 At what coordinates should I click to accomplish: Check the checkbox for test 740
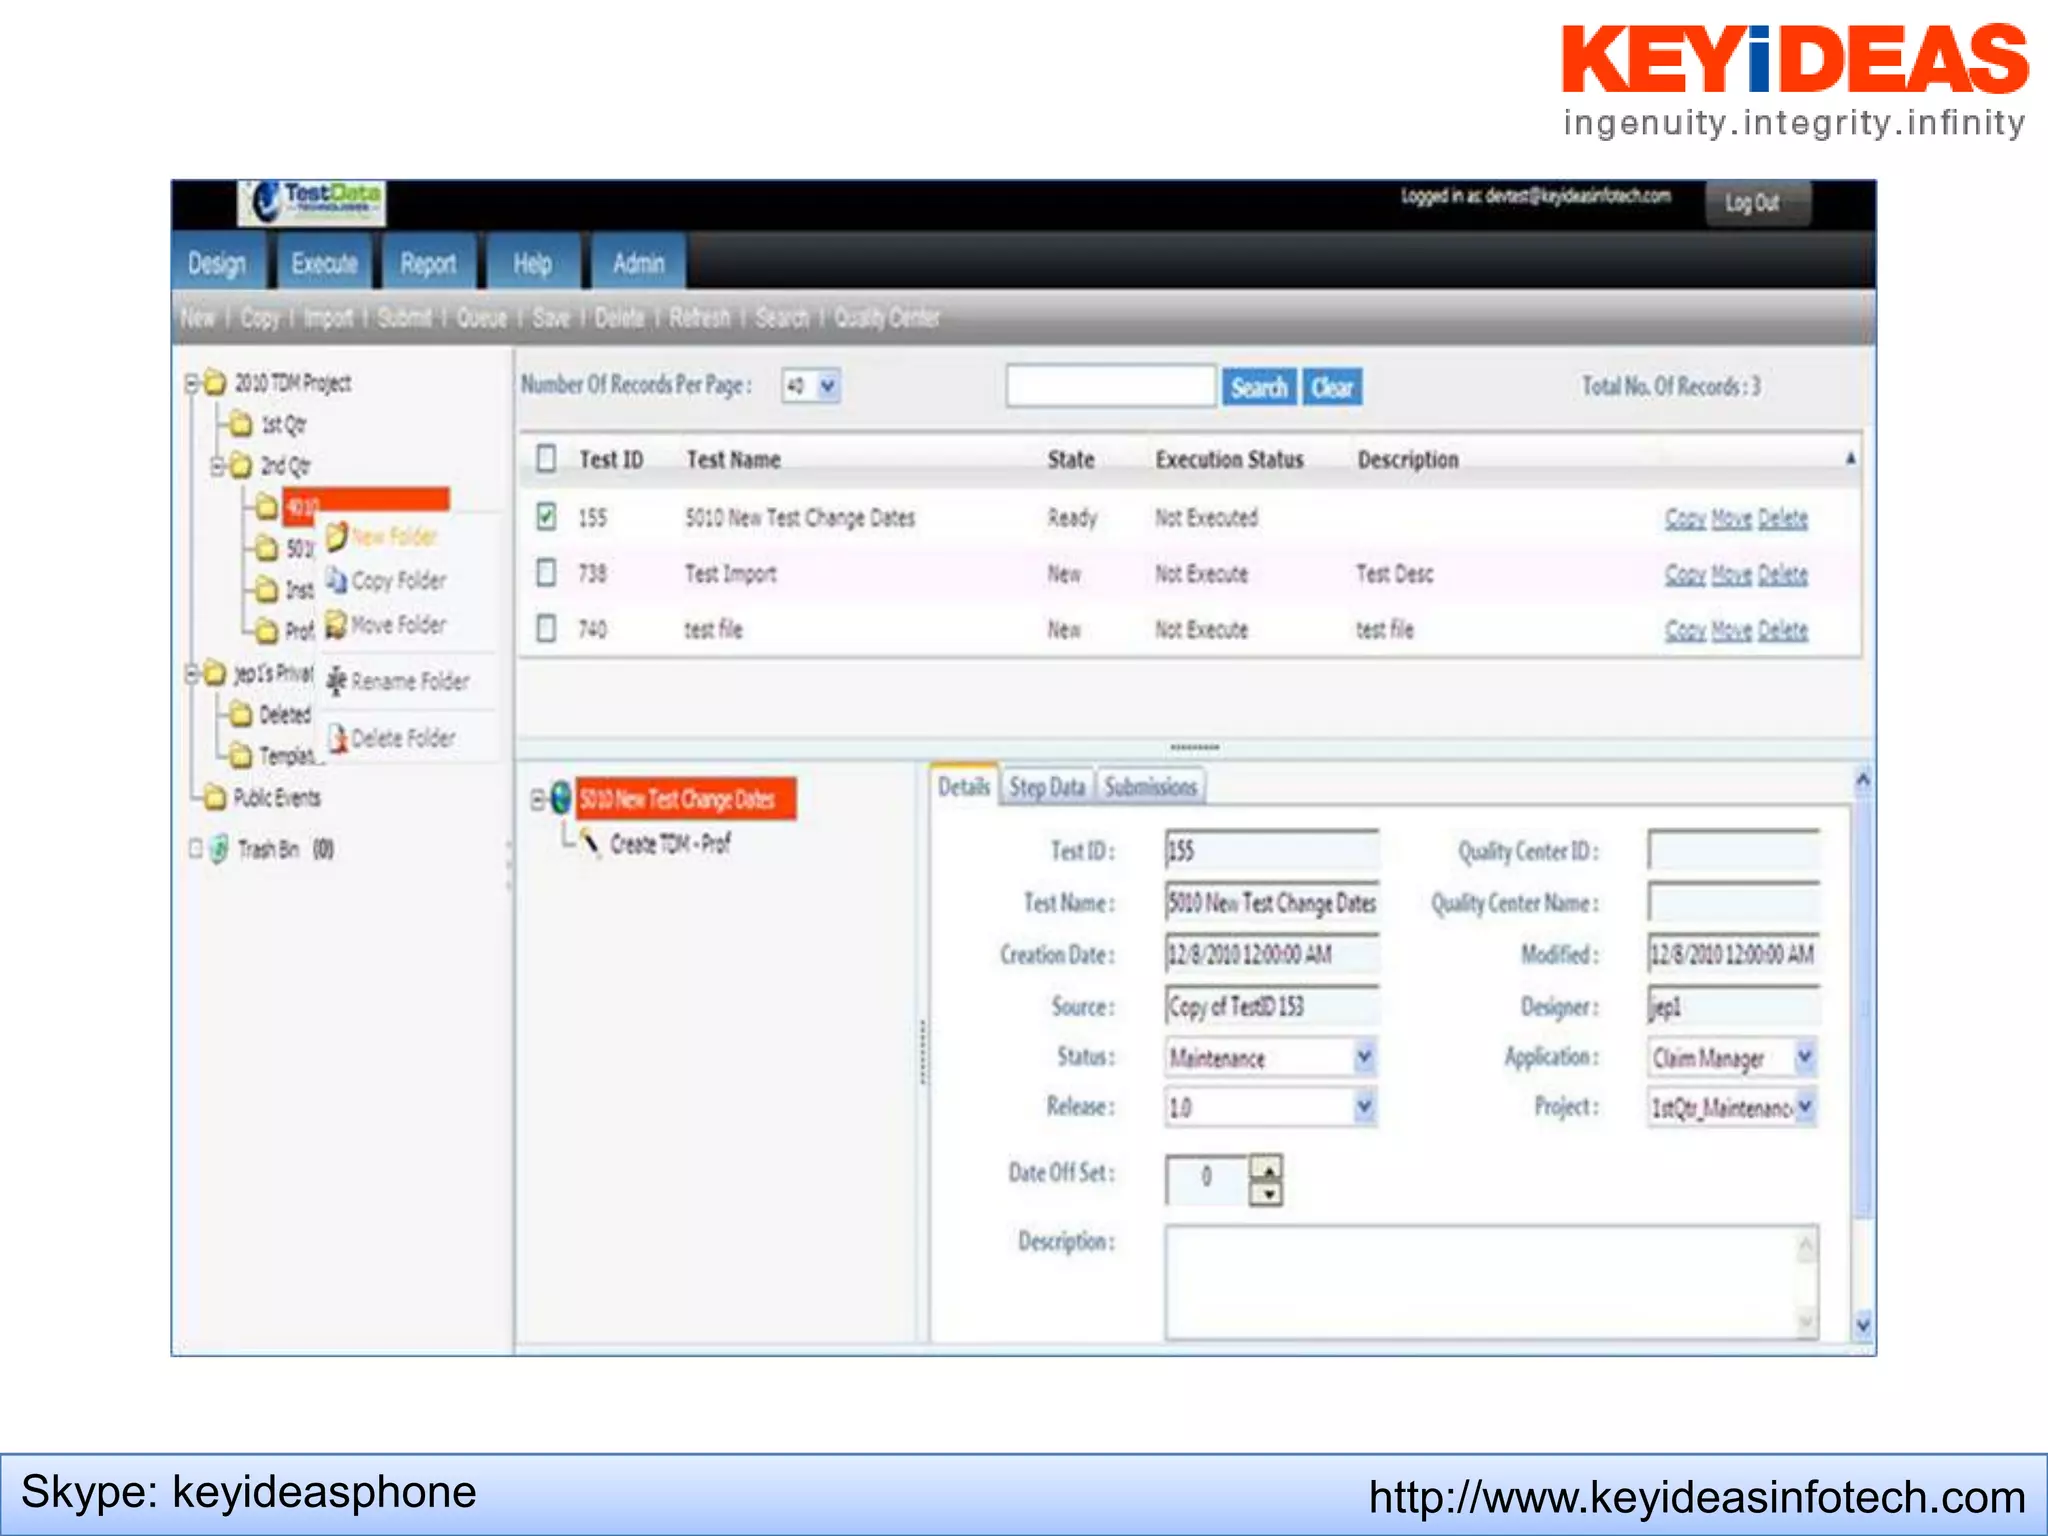(546, 628)
